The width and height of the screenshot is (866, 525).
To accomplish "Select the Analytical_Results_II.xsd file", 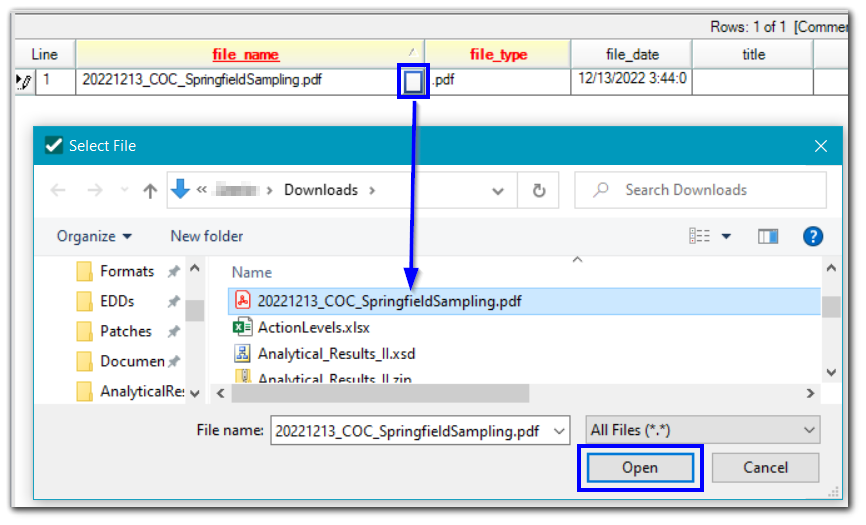I will tap(335, 353).
